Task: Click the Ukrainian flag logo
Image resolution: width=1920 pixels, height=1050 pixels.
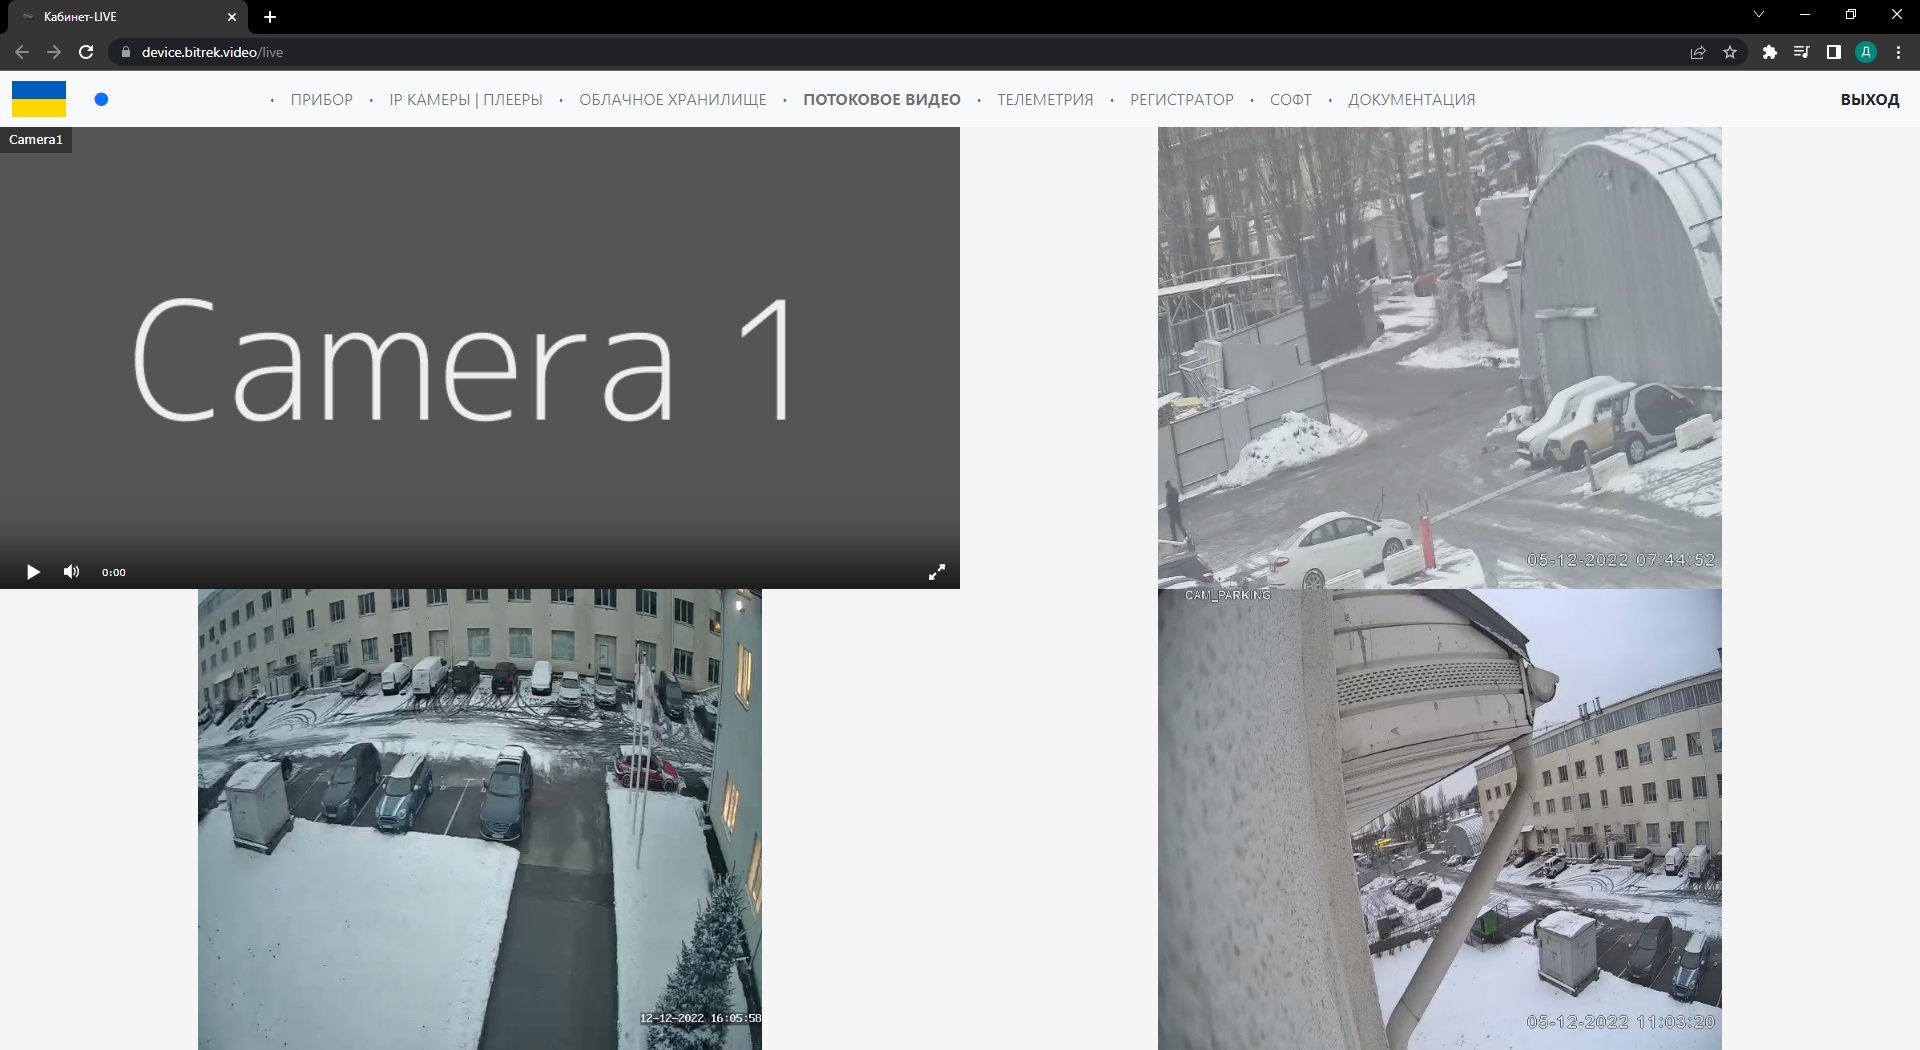Action: point(39,99)
